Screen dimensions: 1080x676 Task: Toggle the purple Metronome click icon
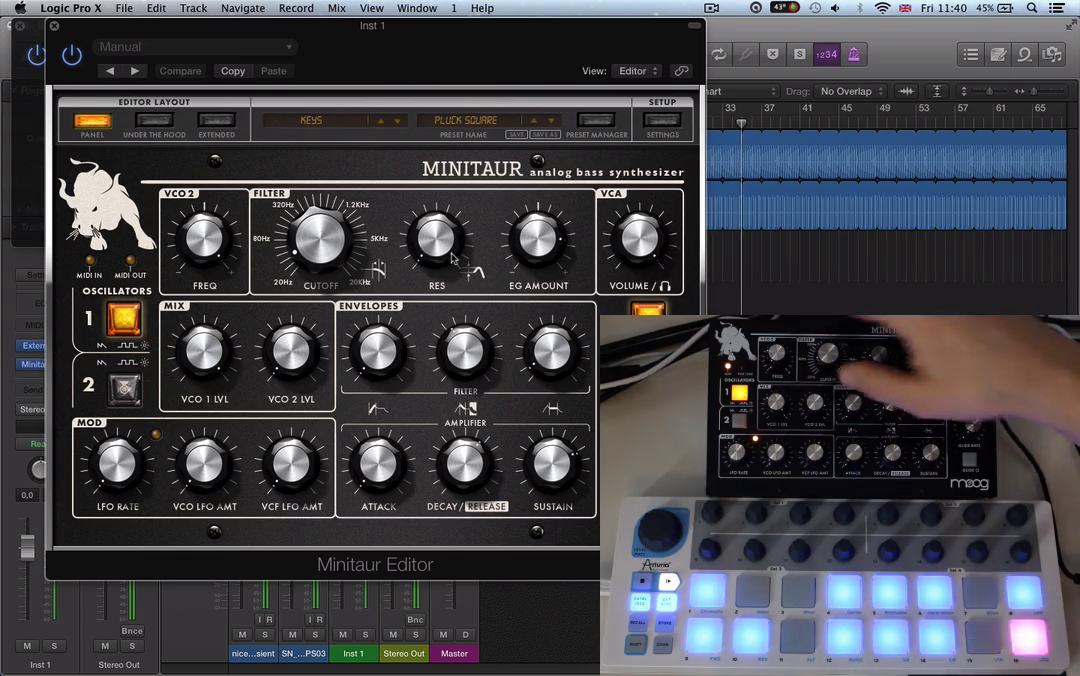[x=853, y=54]
